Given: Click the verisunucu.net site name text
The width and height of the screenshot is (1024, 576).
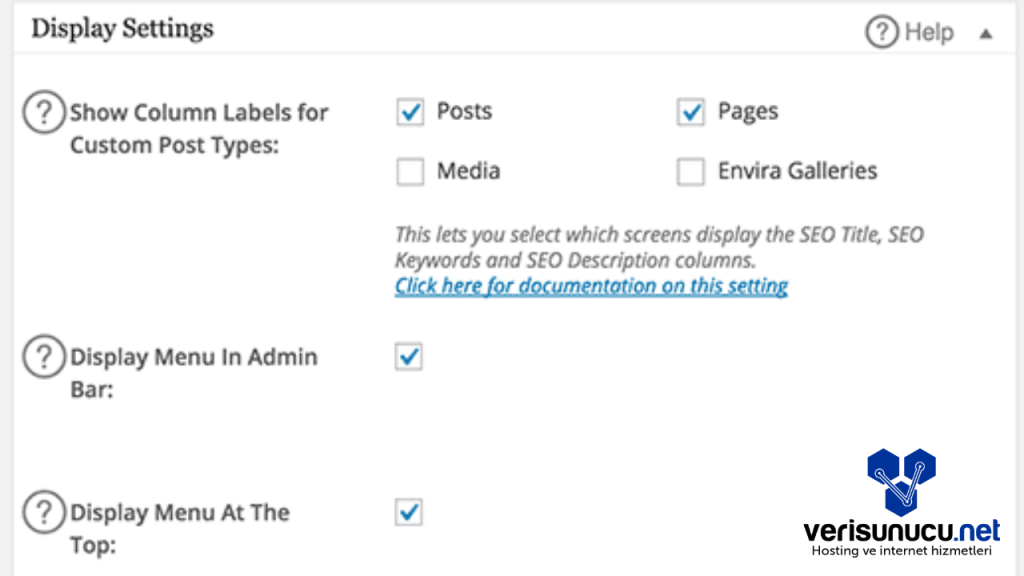Looking at the screenshot, I should [901, 530].
